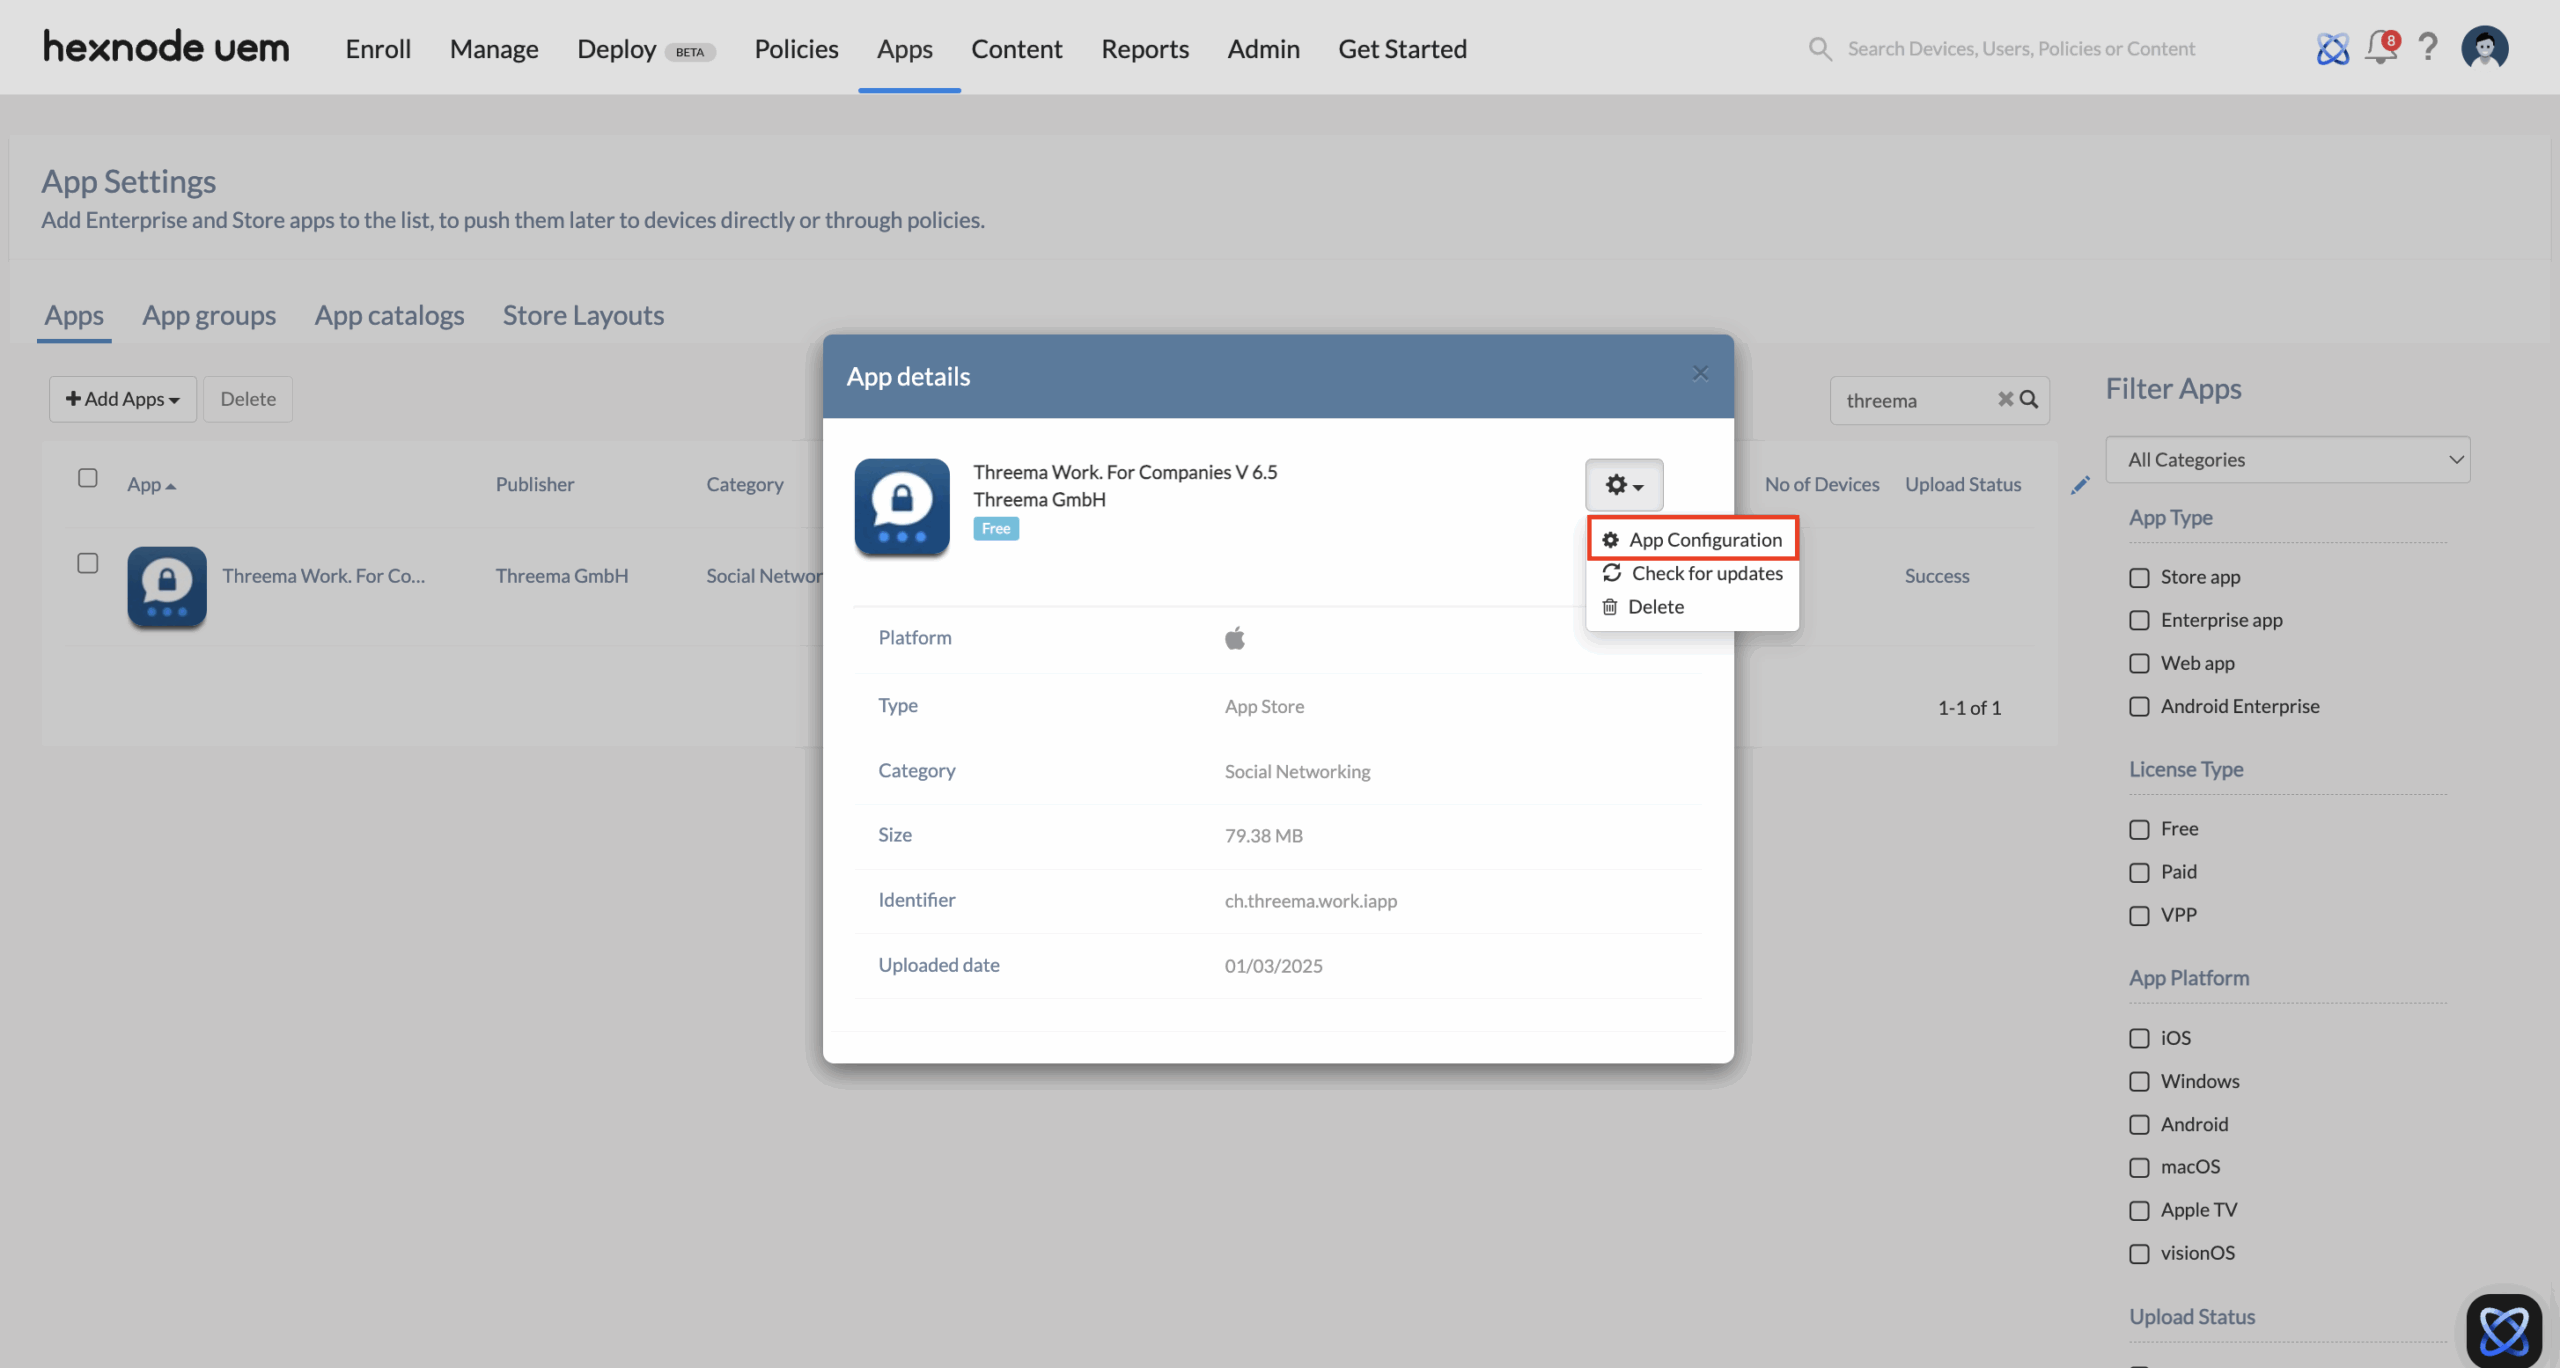
Task: Open the All Categories dropdown
Action: point(2287,460)
